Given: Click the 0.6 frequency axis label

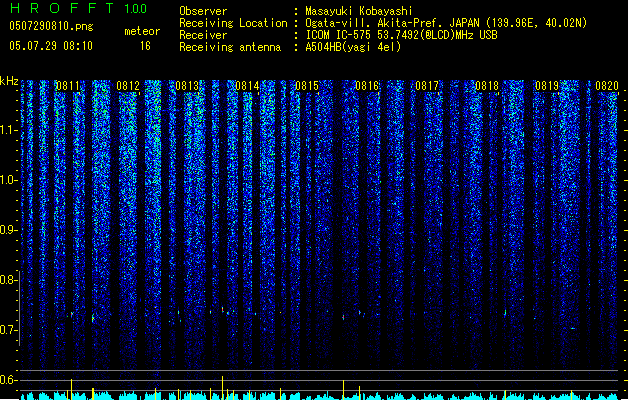Looking at the screenshot, I should tap(8, 380).
